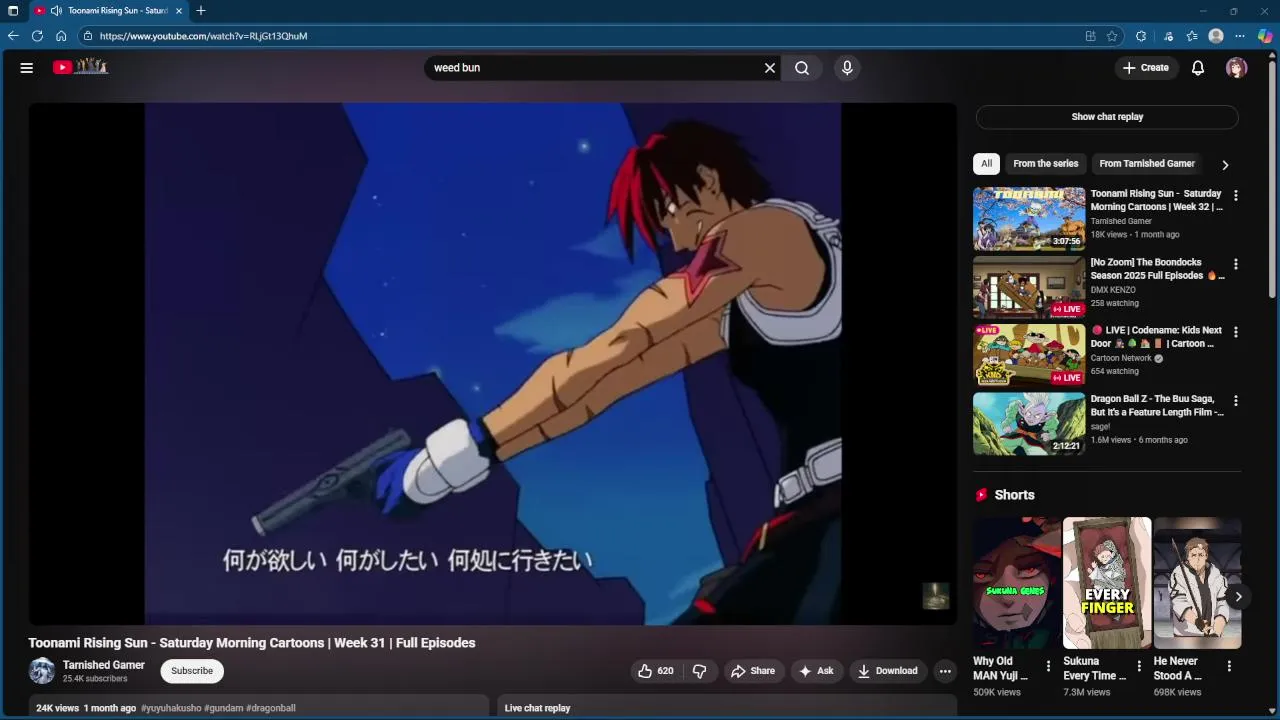Open browser Settings and more ellipsis
The width and height of the screenshot is (1280, 720).
[x=1241, y=36]
